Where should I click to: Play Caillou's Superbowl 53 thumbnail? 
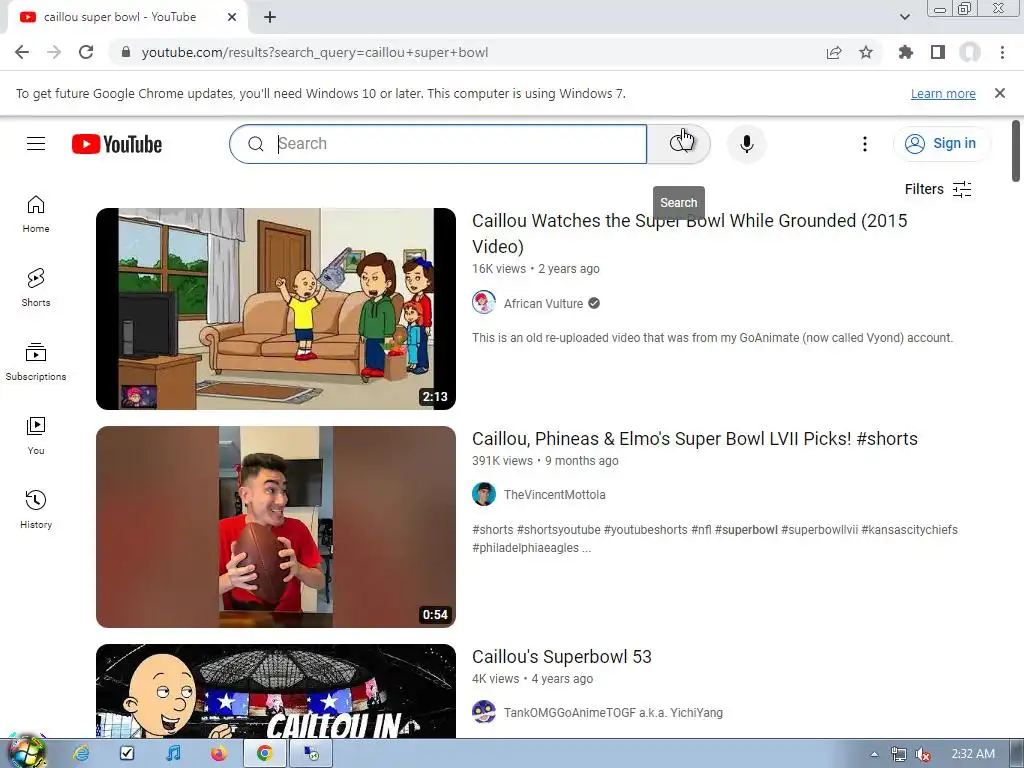pos(276,691)
